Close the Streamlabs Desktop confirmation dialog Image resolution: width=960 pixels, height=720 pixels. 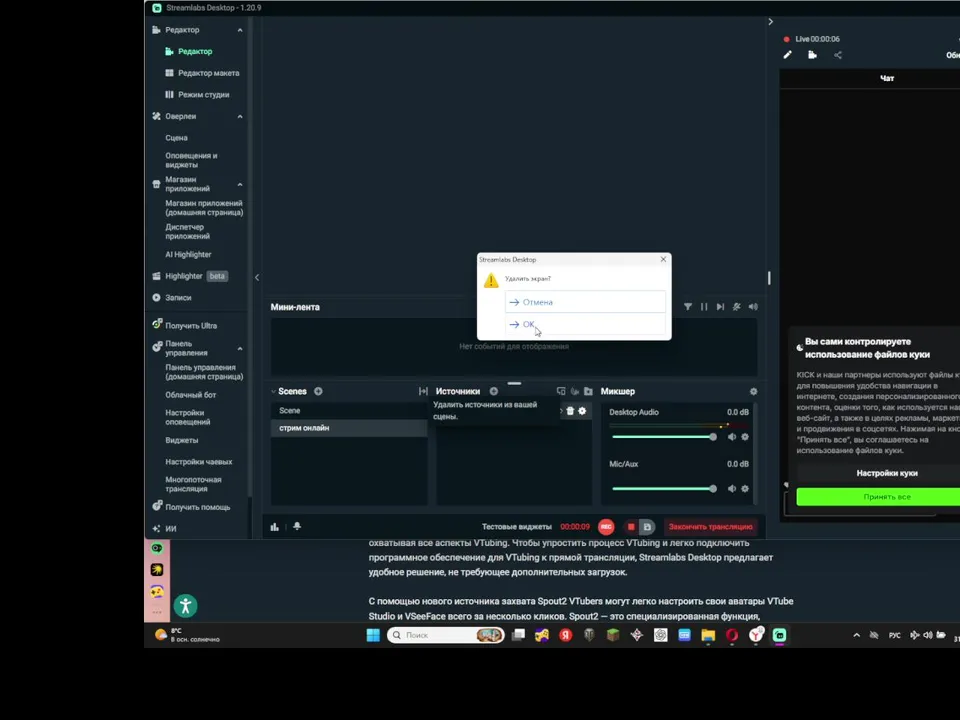(x=663, y=260)
